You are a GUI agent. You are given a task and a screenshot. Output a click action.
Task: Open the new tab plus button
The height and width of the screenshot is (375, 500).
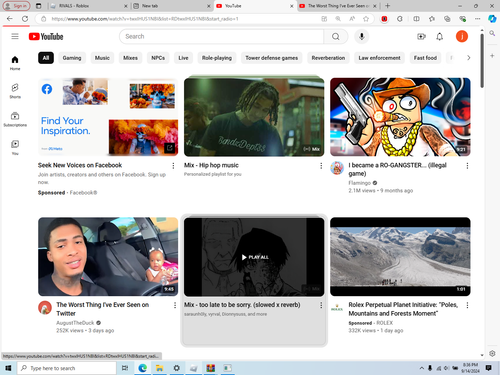[387, 6]
